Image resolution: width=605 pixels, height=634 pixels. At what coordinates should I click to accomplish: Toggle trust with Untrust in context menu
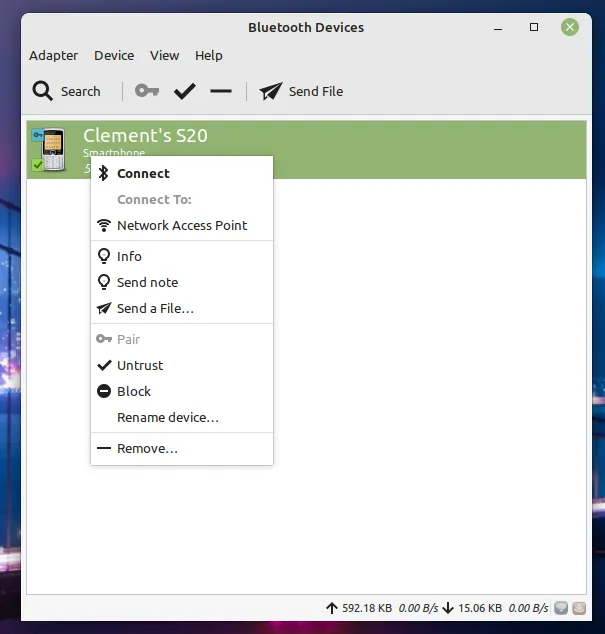[140, 365]
